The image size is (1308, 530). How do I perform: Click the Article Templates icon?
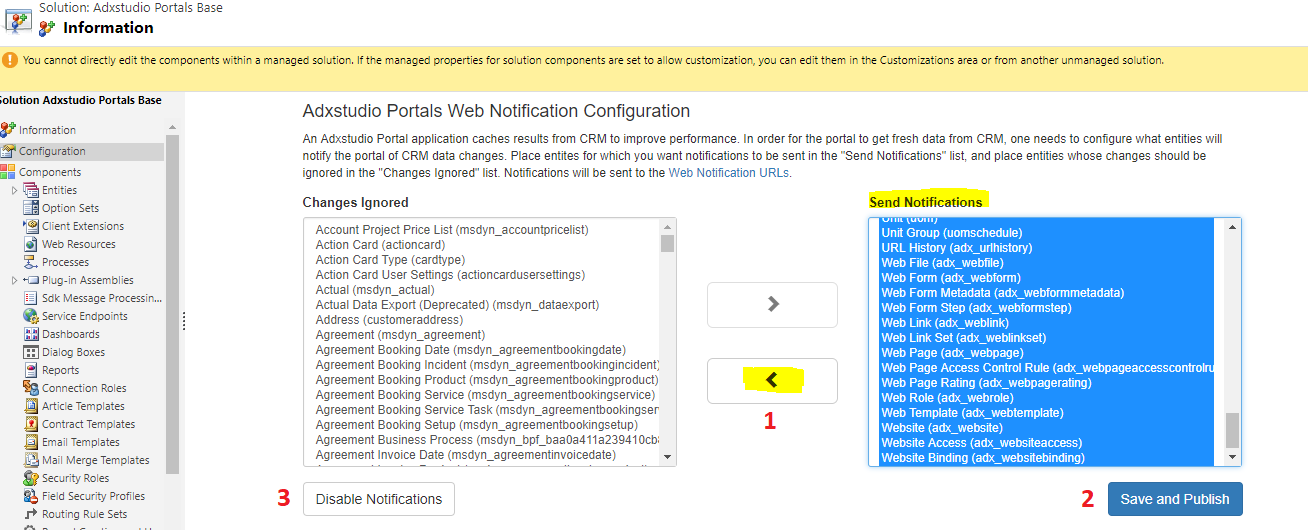pyautogui.click(x=31, y=406)
